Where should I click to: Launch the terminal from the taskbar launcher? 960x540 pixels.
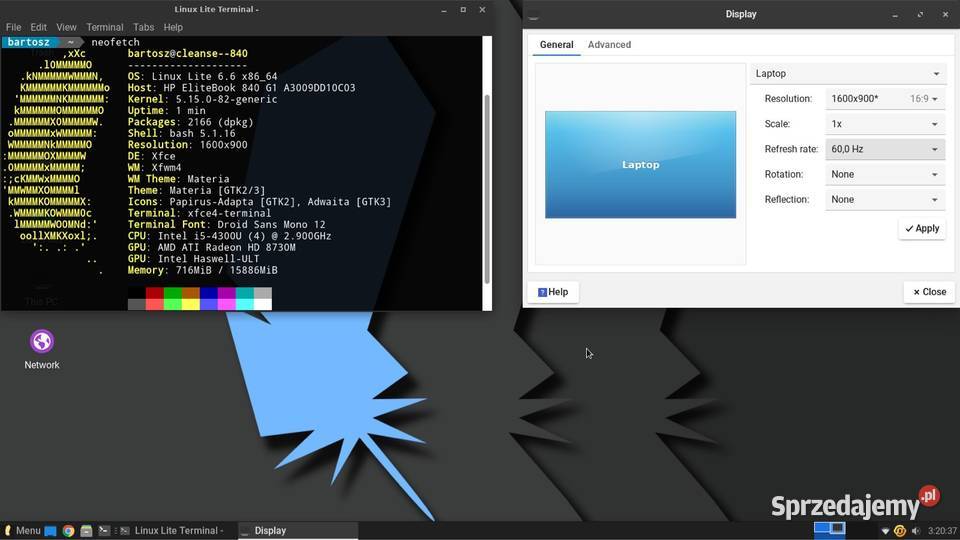(x=104, y=531)
